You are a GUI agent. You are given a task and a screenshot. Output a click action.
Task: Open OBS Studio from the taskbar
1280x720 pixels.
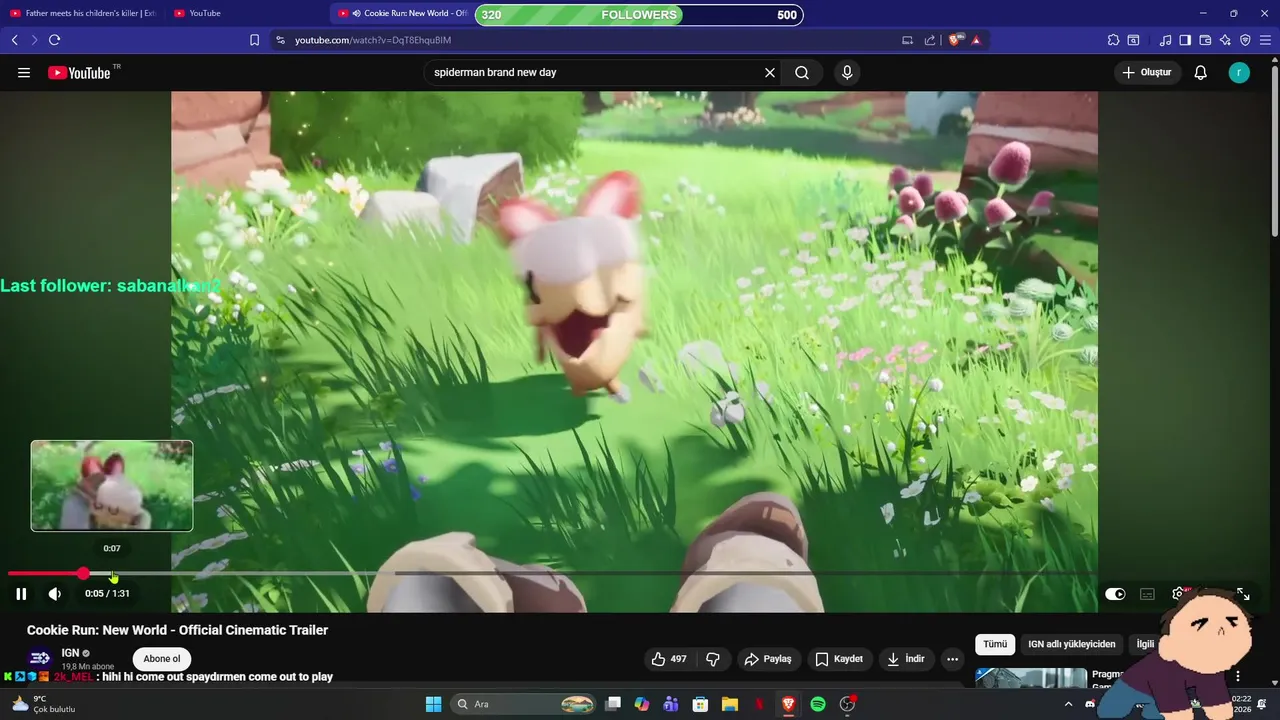[x=848, y=704]
